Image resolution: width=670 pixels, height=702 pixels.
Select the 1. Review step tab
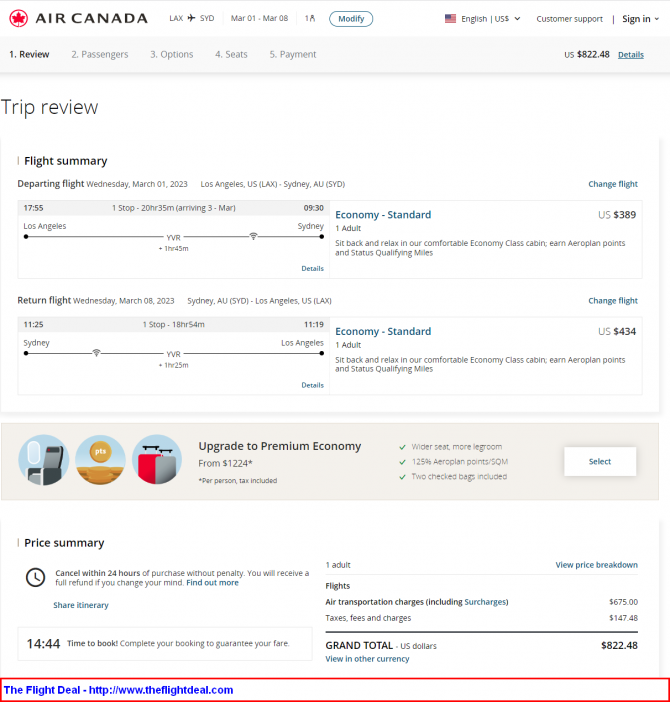29,54
